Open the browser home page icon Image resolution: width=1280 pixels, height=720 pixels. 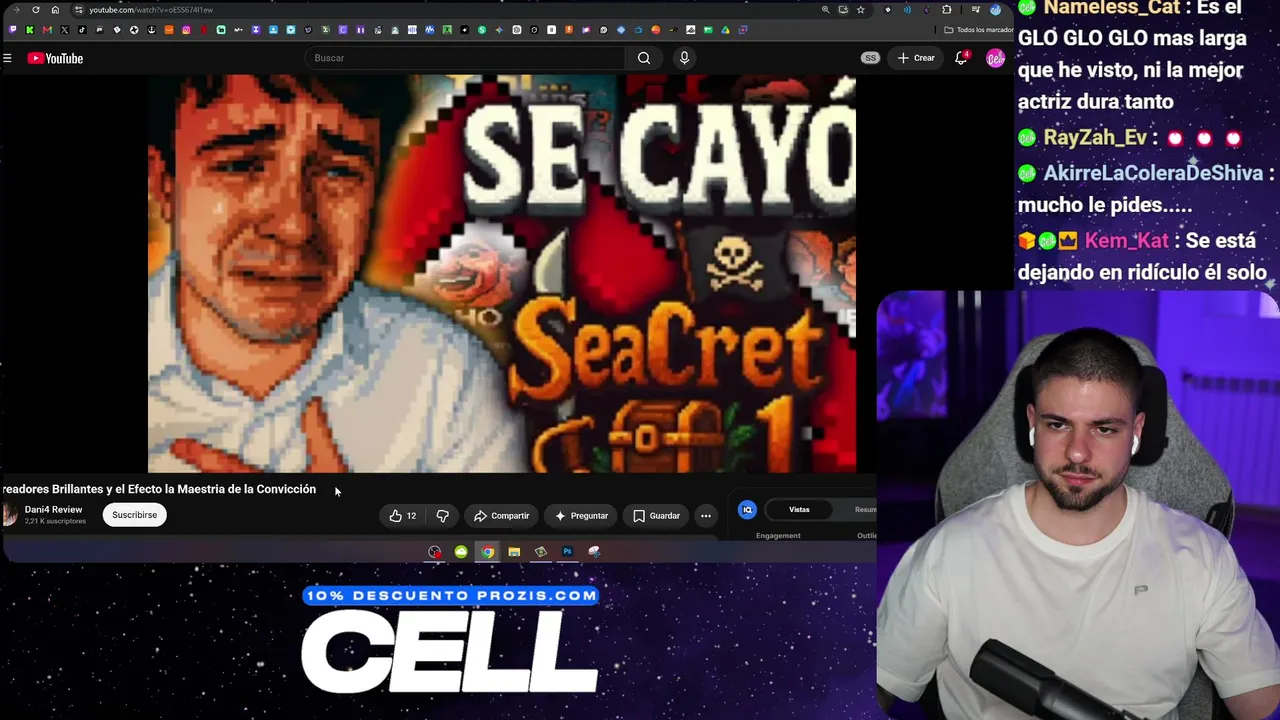click(x=55, y=10)
